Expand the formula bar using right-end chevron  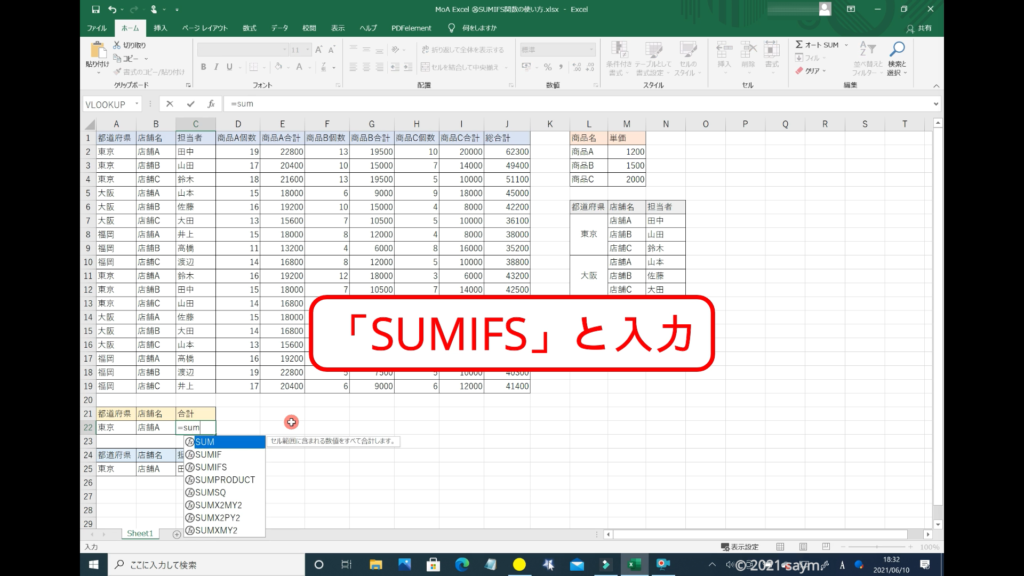point(935,104)
